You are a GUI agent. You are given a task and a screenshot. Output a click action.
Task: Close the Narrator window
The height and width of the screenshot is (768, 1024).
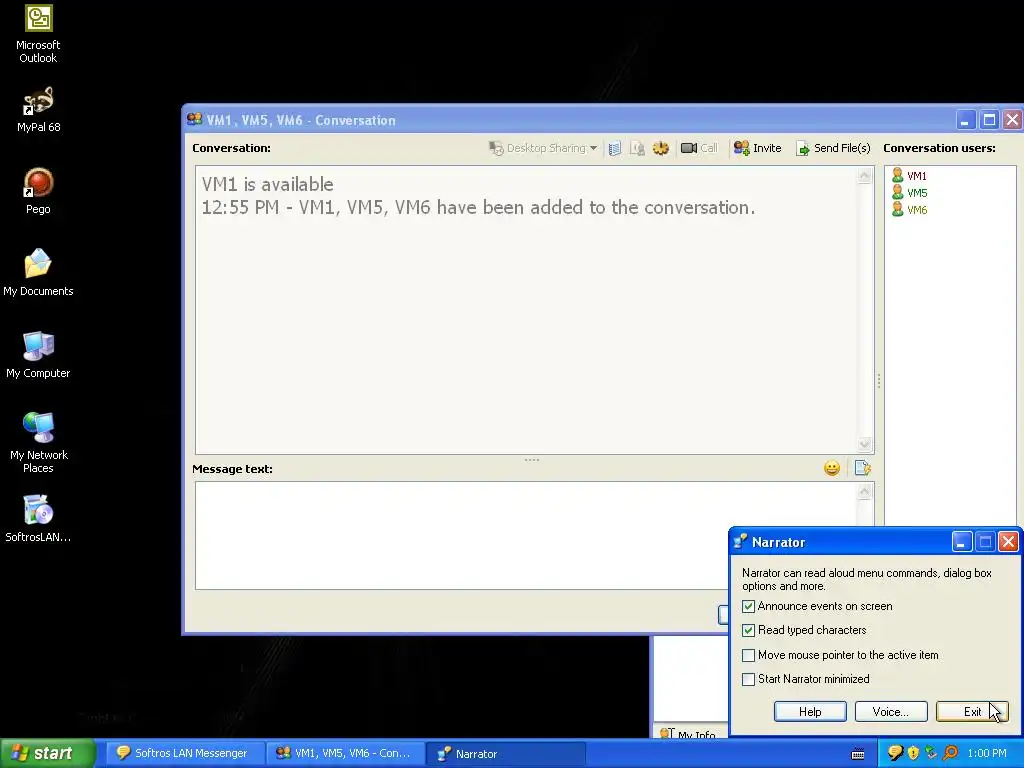point(1008,541)
